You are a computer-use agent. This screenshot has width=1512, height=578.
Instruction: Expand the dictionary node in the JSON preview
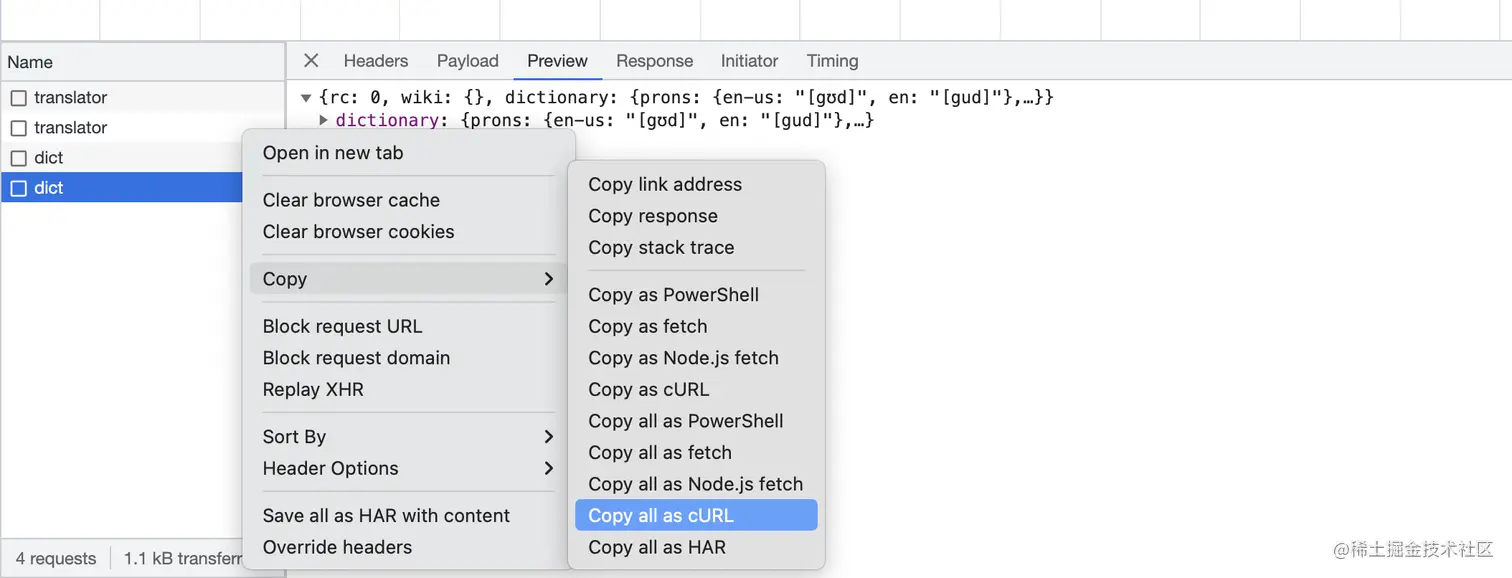(323, 121)
